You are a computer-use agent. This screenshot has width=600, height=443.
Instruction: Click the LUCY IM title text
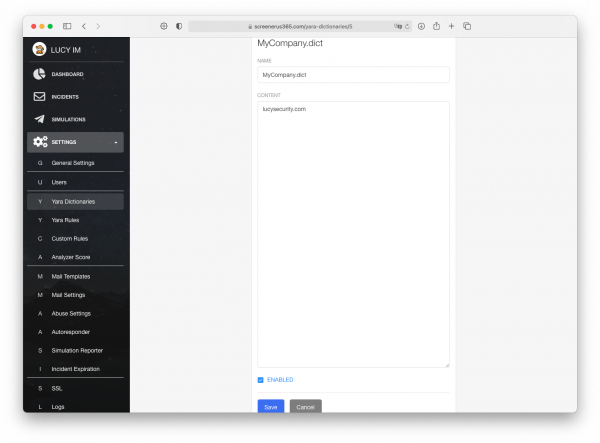[66, 50]
